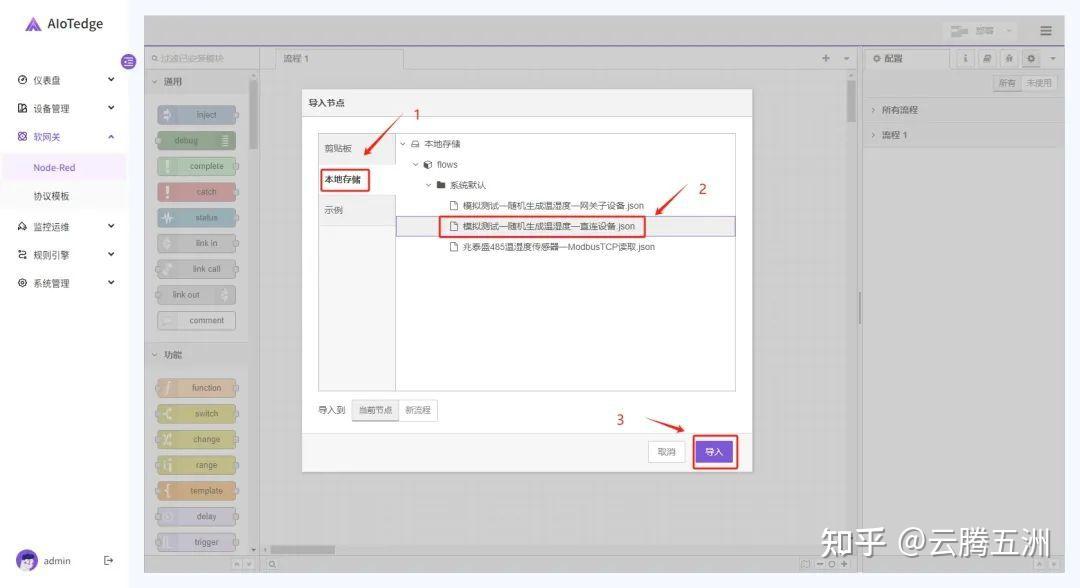Viewport: 1080px width, 588px height.
Task: Click the gear icon in the 配置 panel header
Action: pos(1030,58)
